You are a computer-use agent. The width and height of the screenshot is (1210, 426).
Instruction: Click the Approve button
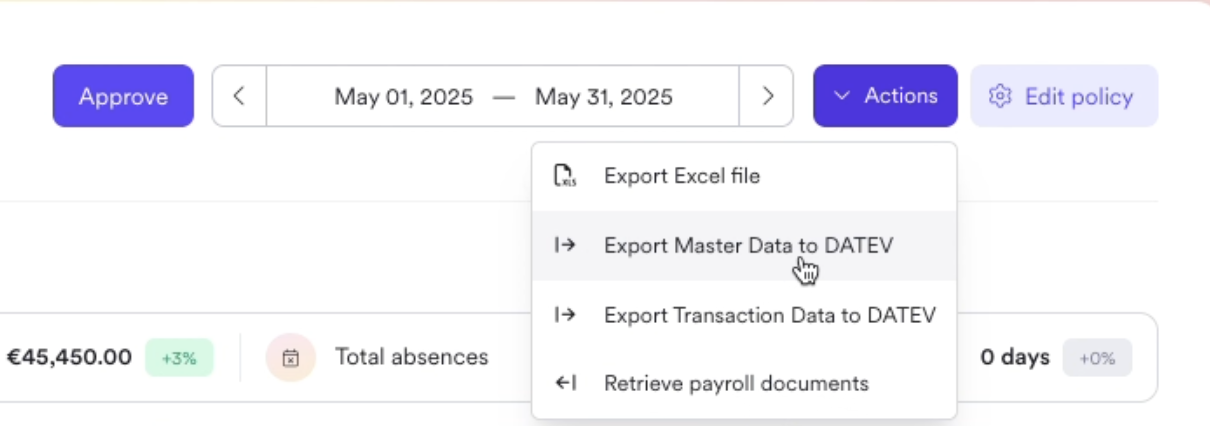click(x=123, y=96)
